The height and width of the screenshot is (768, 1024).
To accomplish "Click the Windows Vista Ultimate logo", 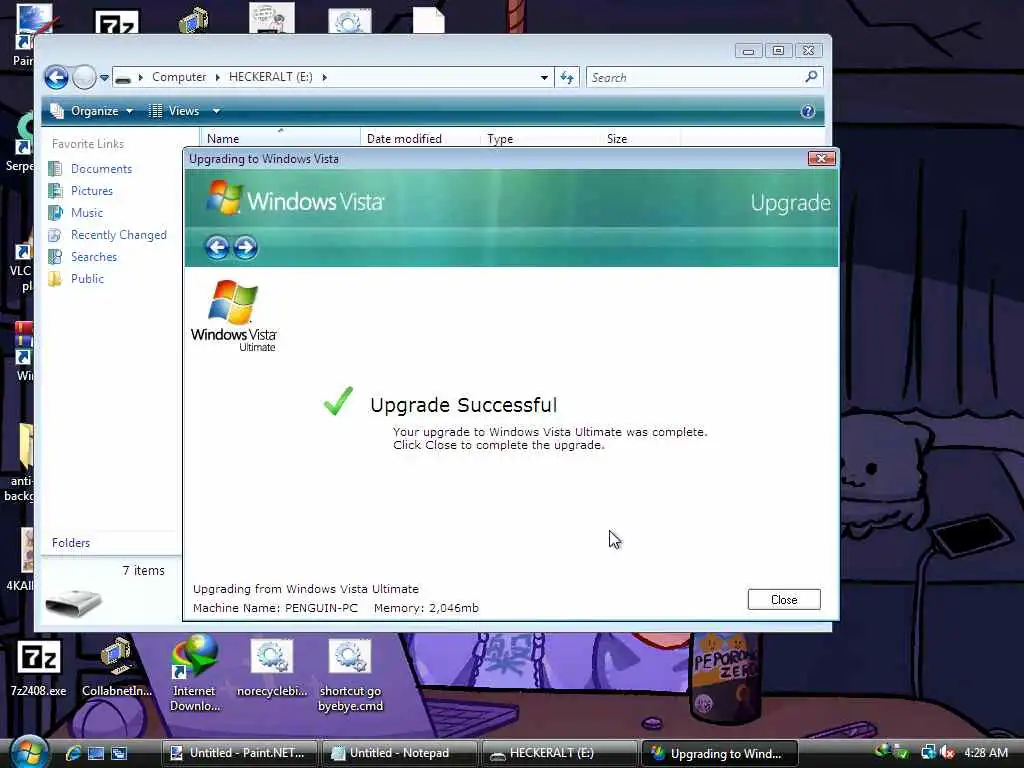I will tap(234, 316).
